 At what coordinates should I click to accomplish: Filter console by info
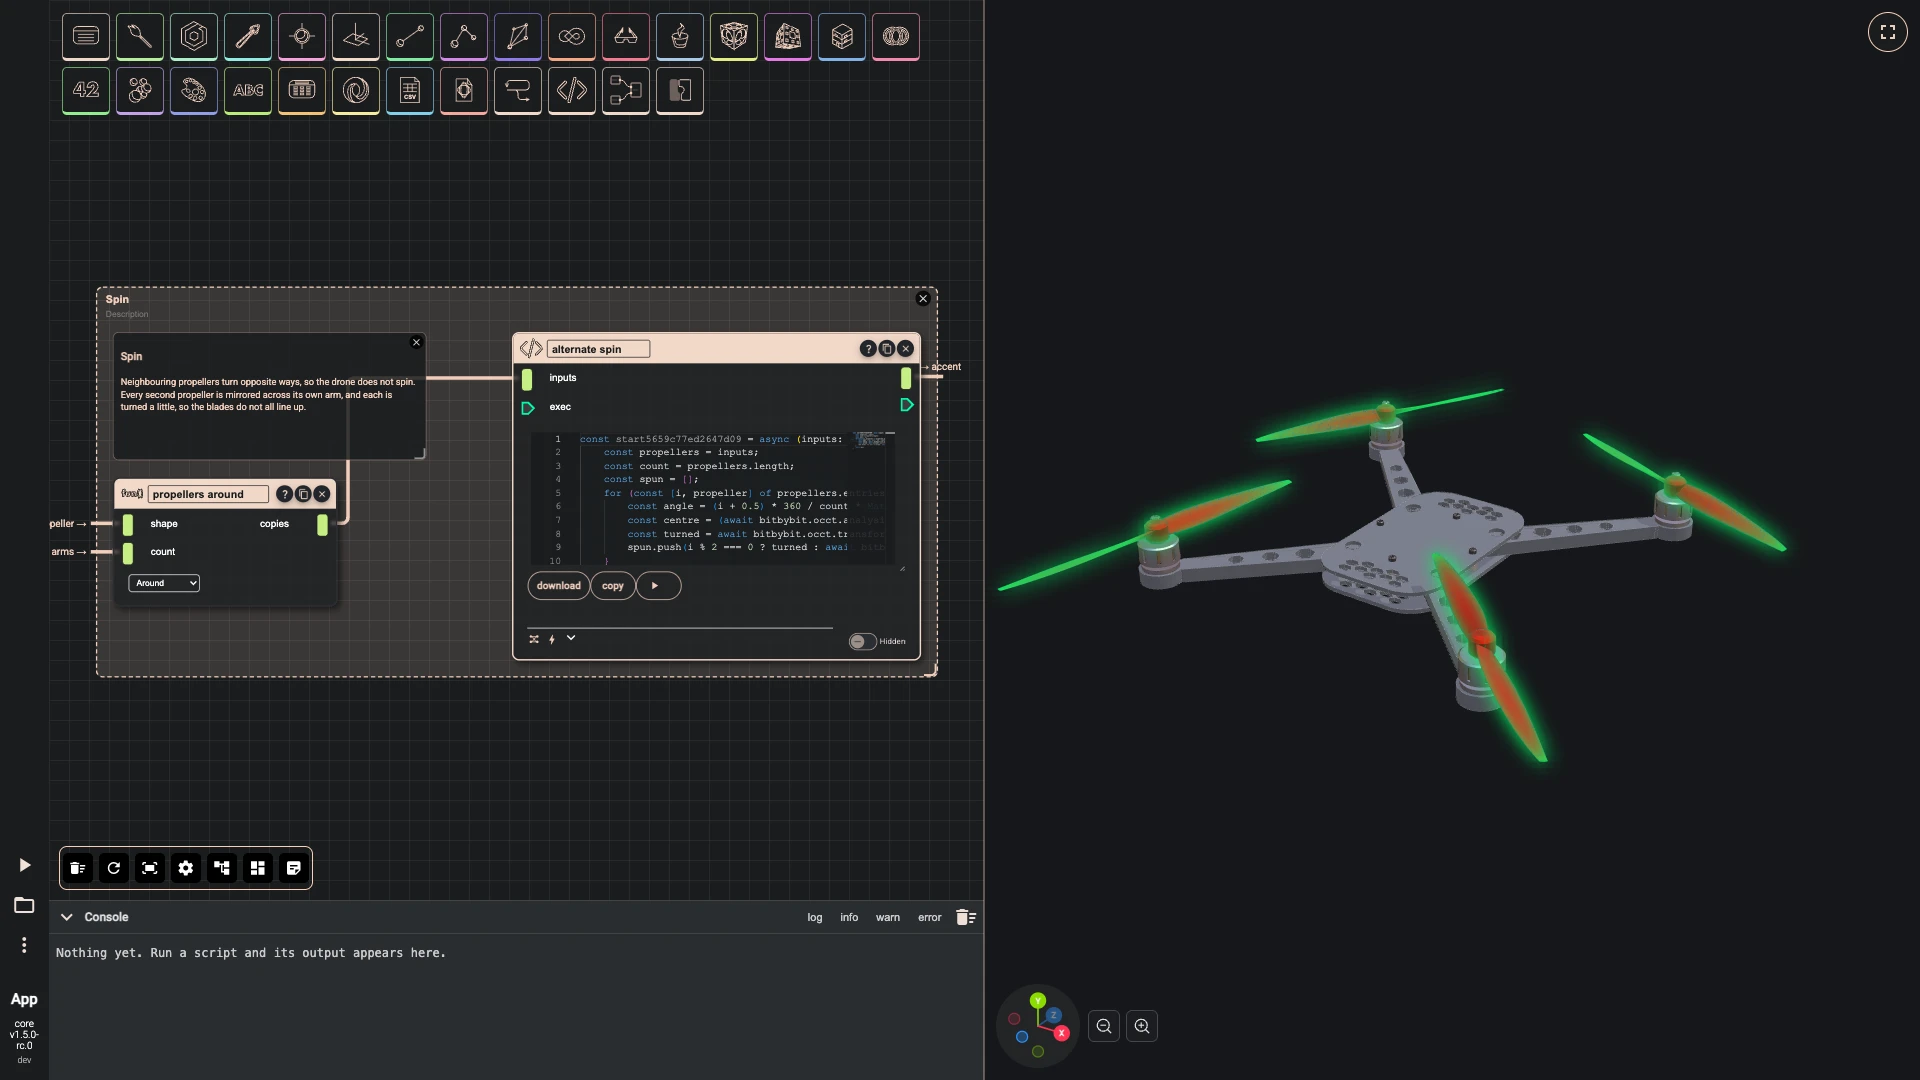(849, 917)
